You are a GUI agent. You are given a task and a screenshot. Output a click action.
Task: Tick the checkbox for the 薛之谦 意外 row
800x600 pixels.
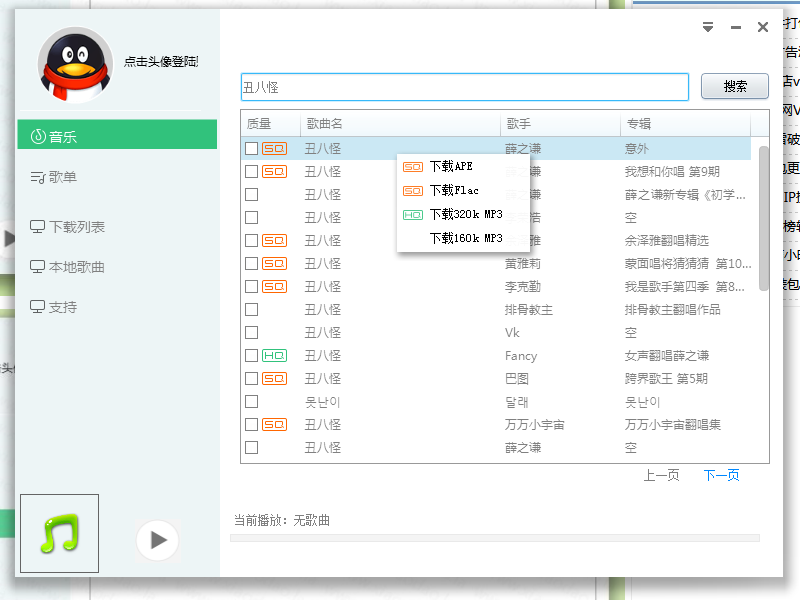click(252, 148)
